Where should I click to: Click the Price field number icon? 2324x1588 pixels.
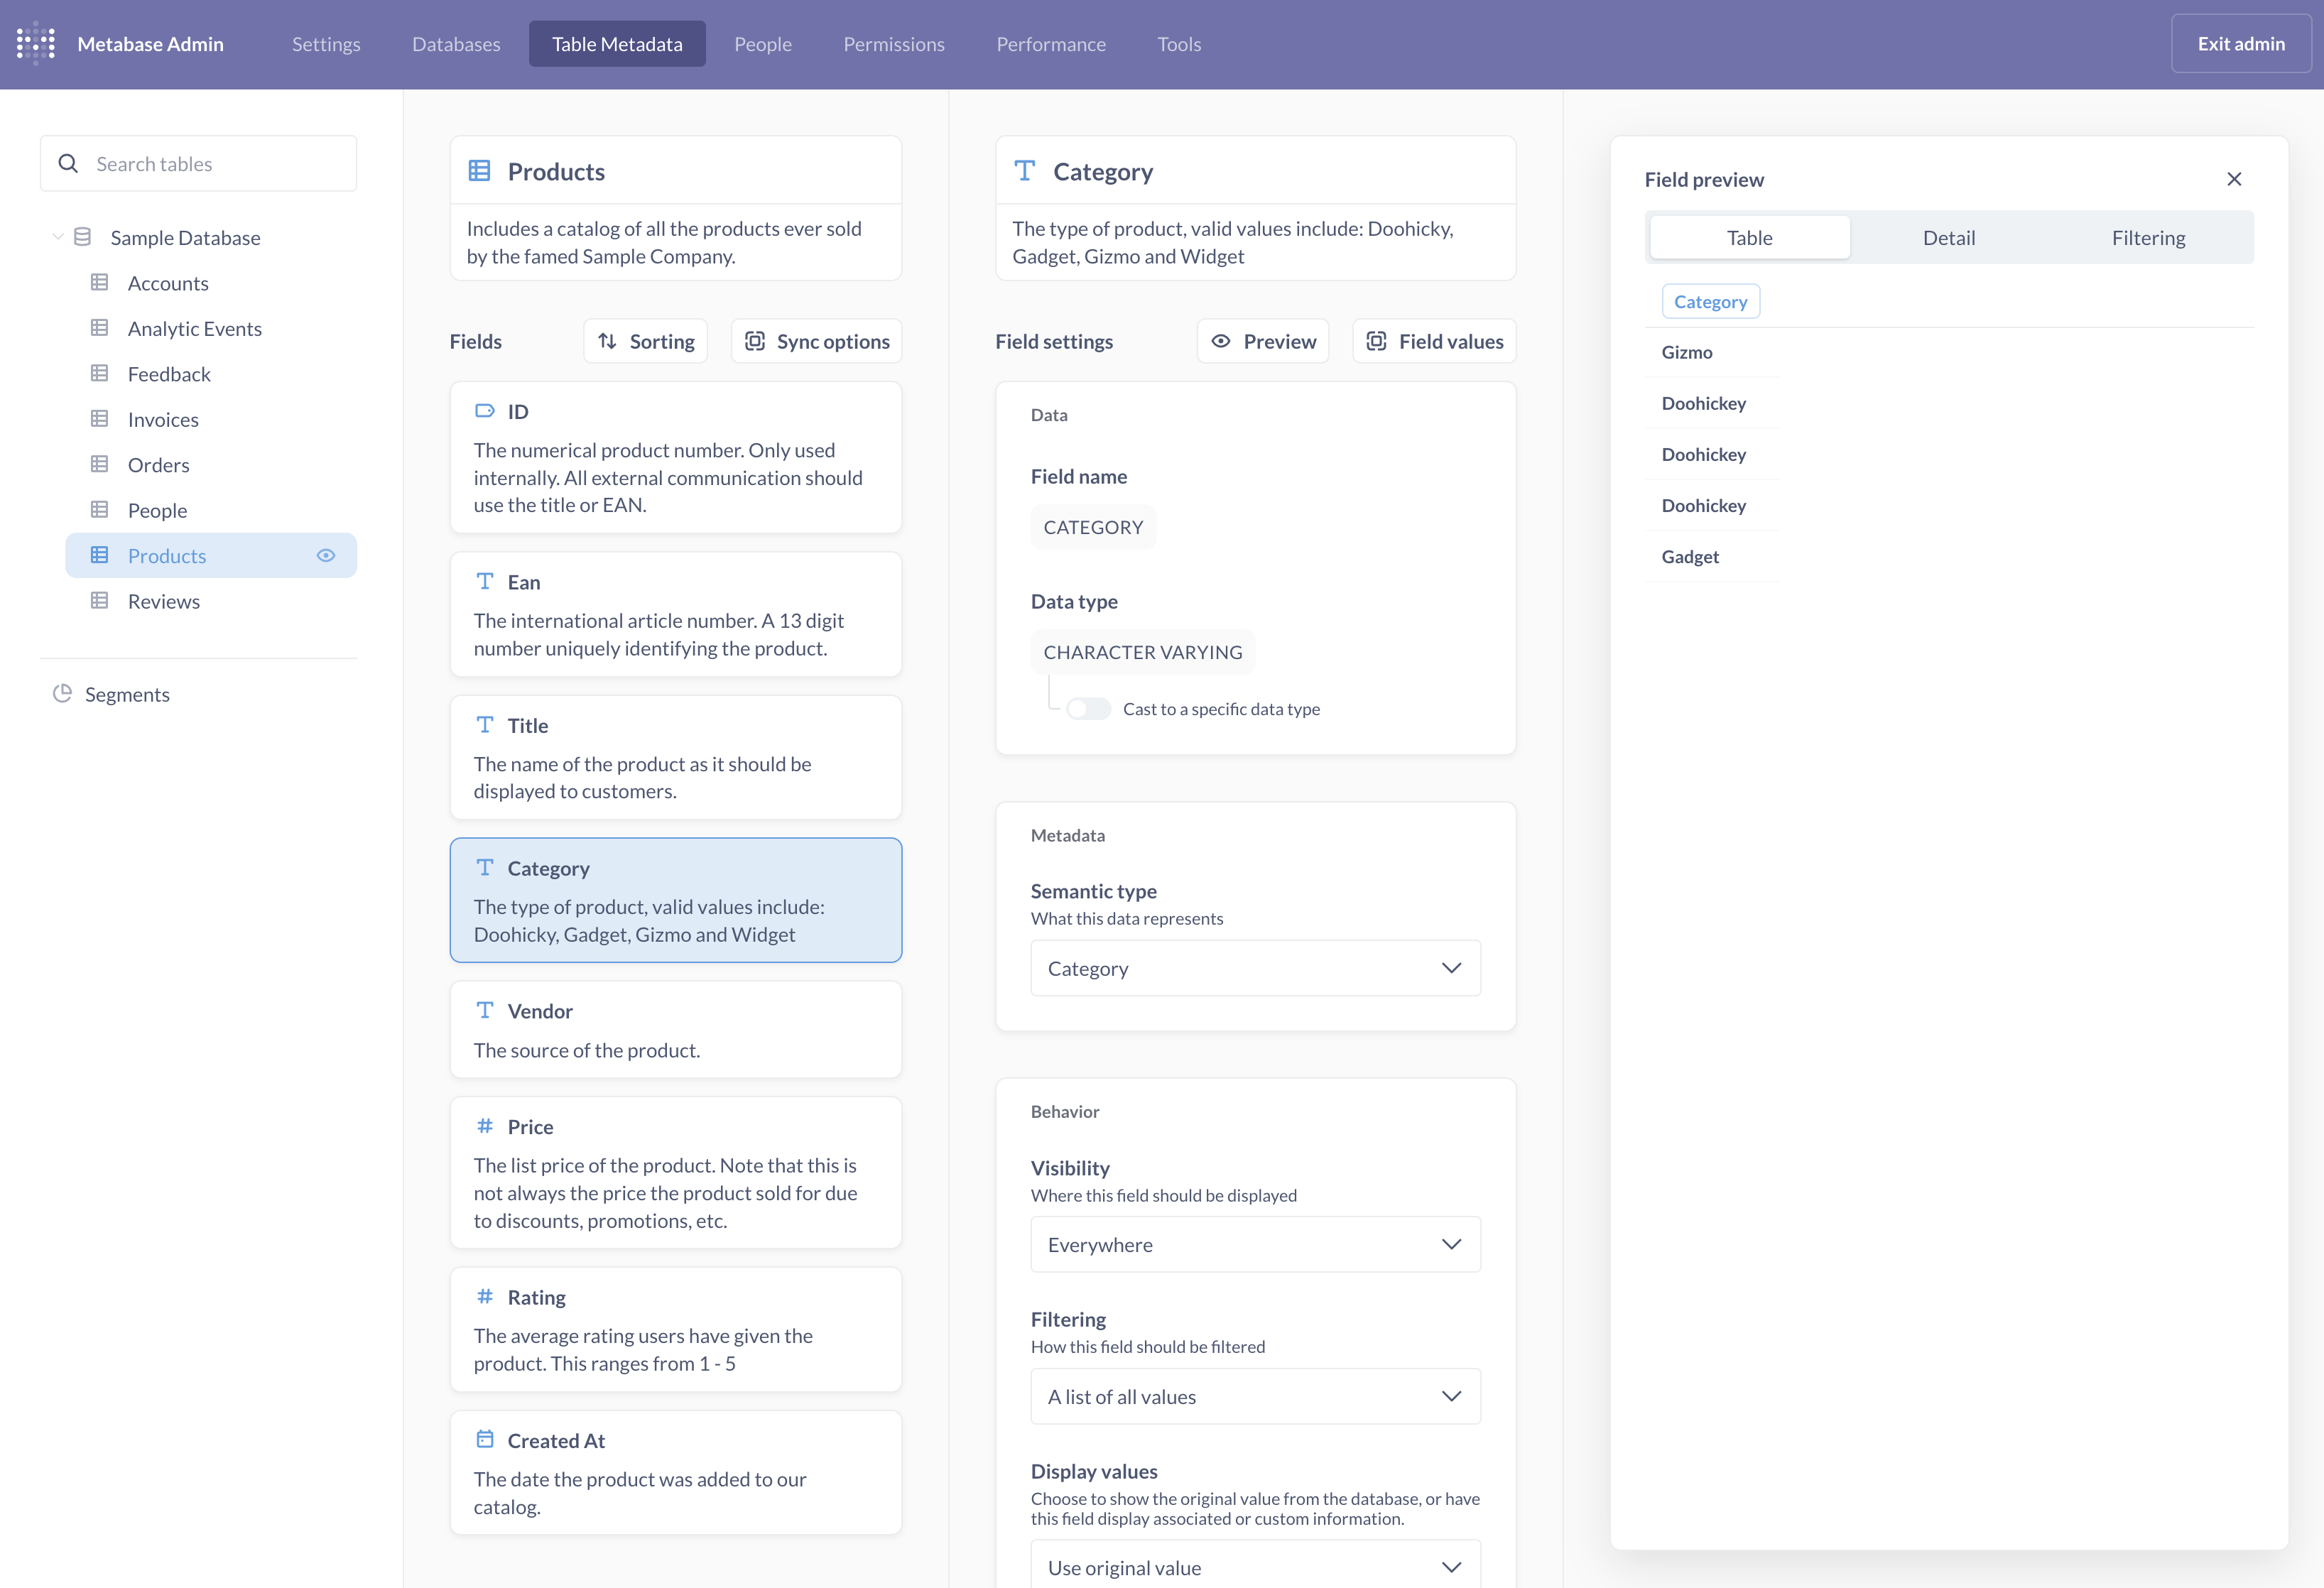485,1126
